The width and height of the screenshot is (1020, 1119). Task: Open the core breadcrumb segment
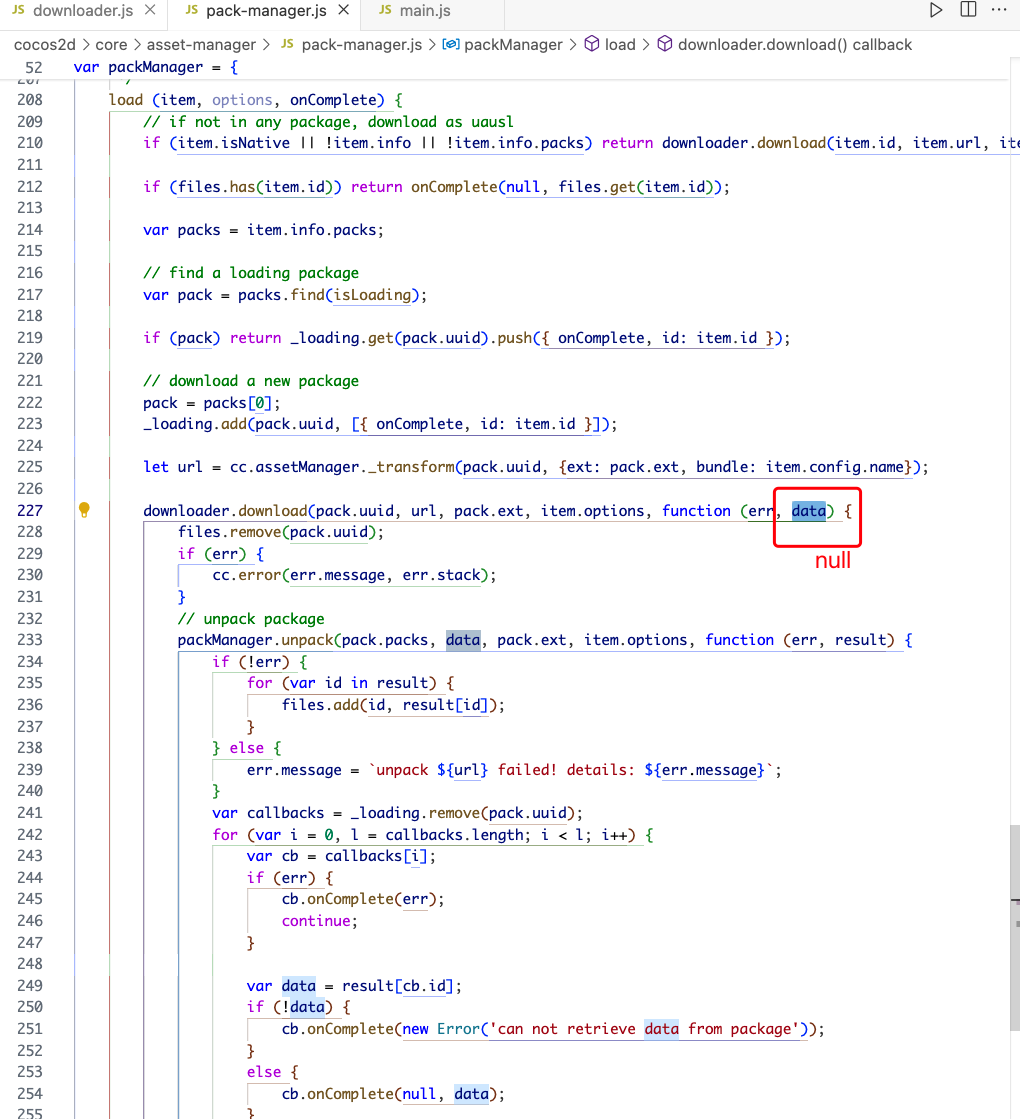tap(111, 44)
